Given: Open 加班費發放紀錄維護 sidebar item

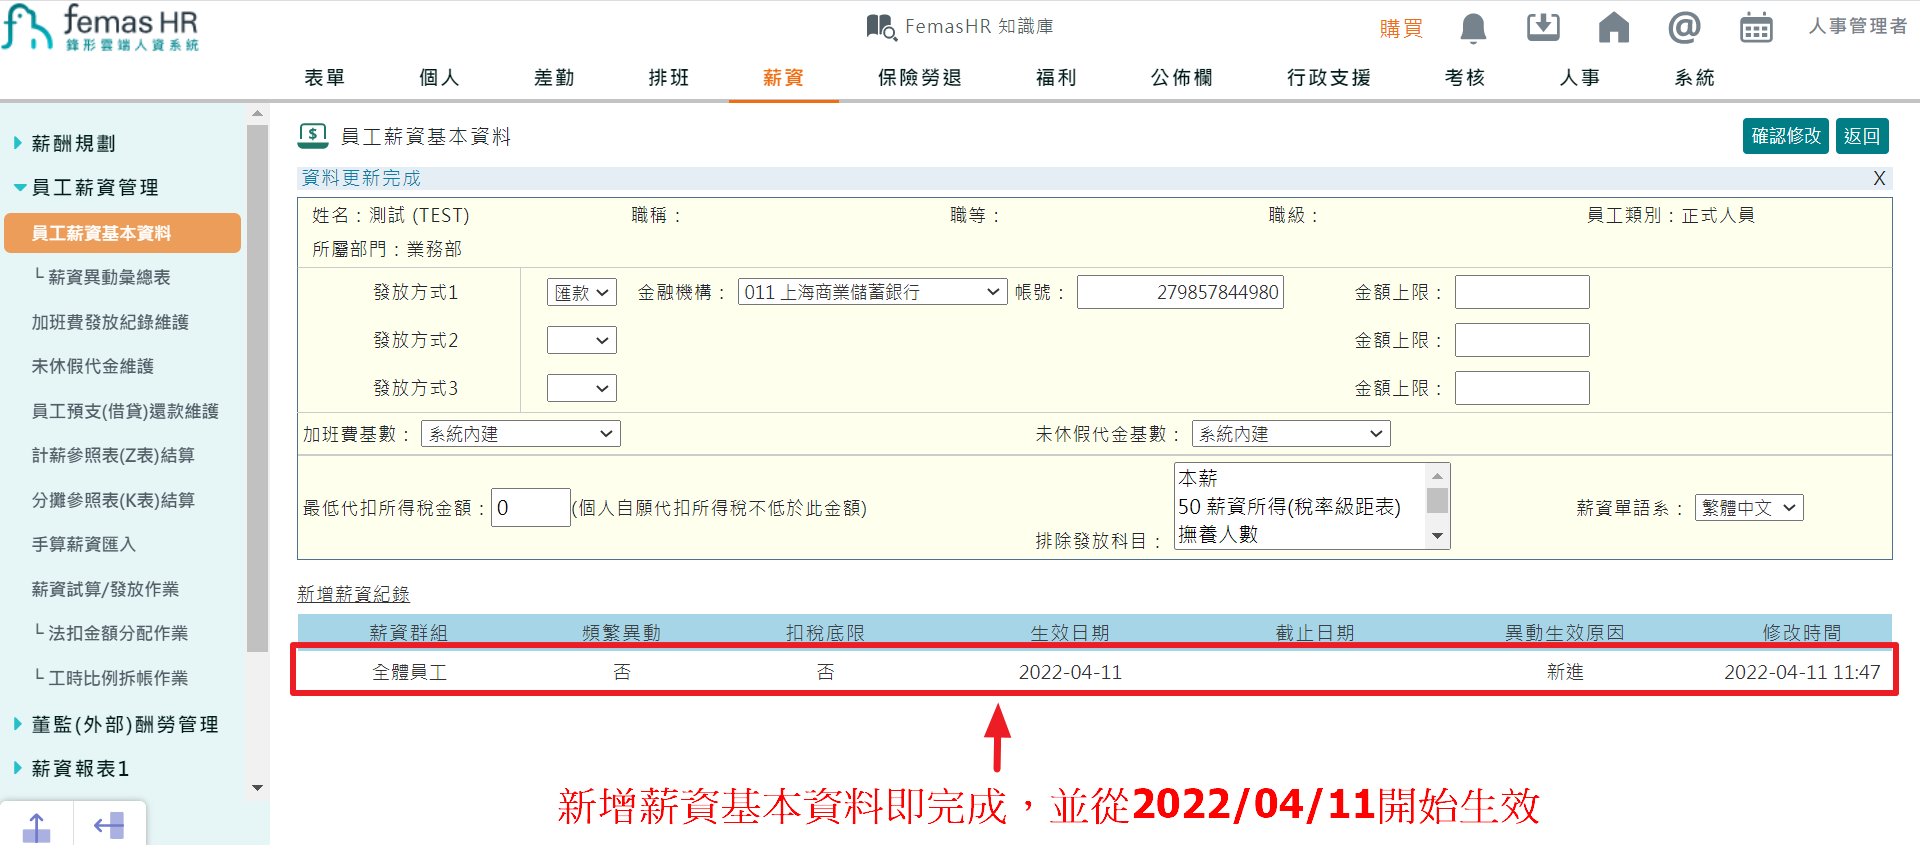Looking at the screenshot, I should coord(110,322).
